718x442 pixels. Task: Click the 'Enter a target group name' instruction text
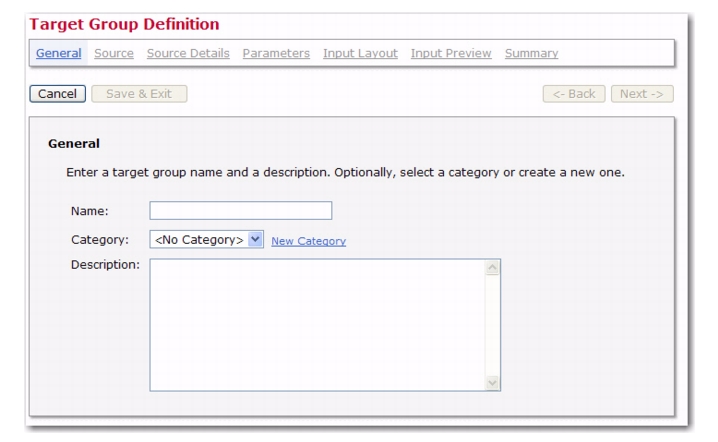point(345,173)
